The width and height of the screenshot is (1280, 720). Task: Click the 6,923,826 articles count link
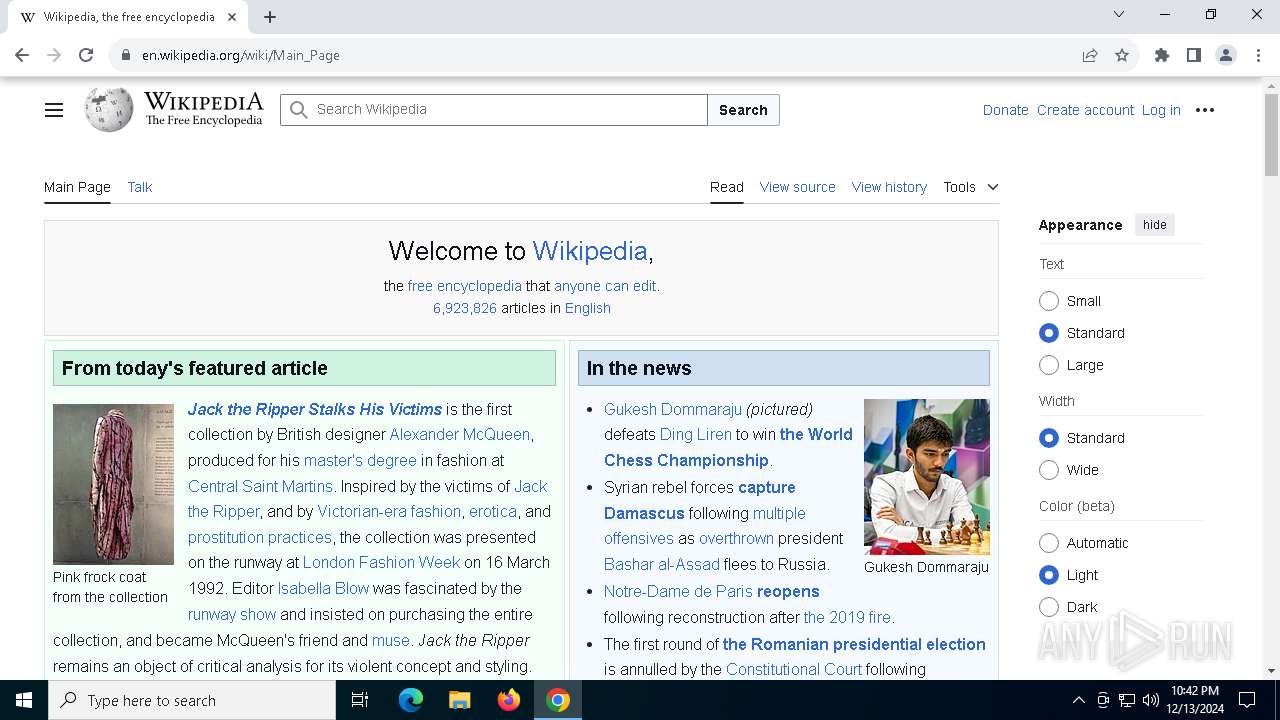[x=465, y=308]
